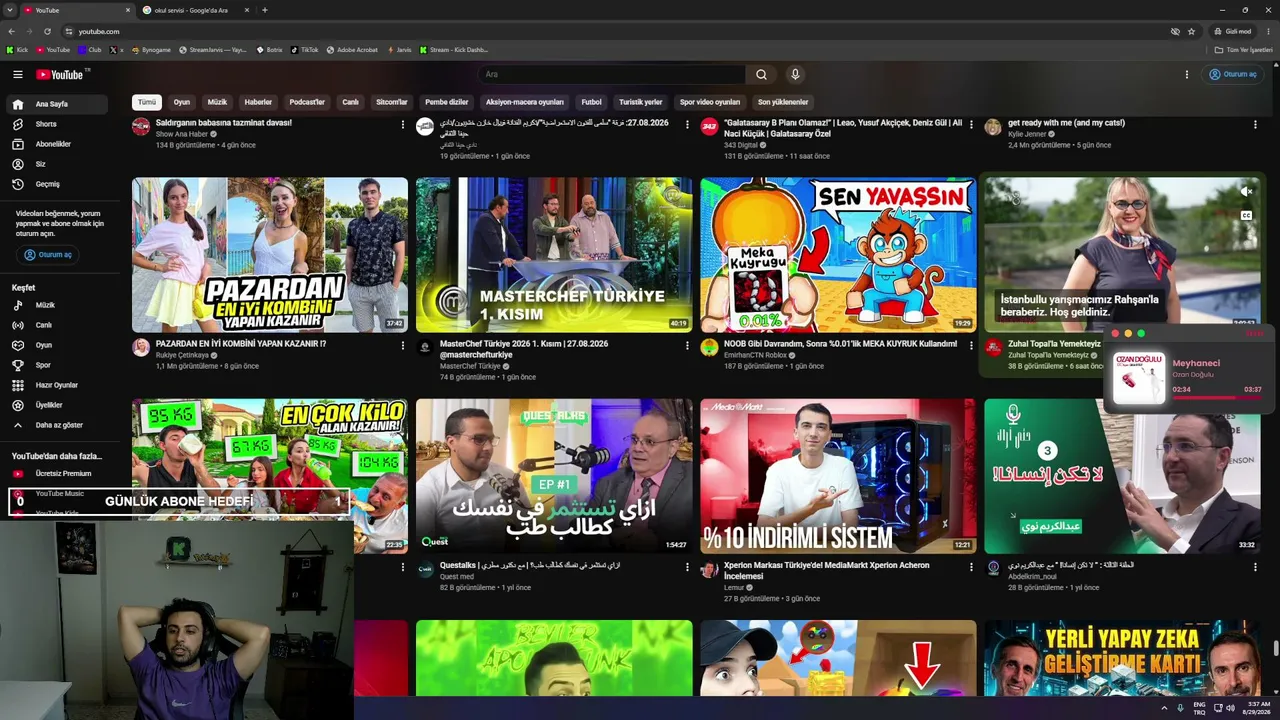Open Chrome's three-dot menu

tap(1267, 31)
